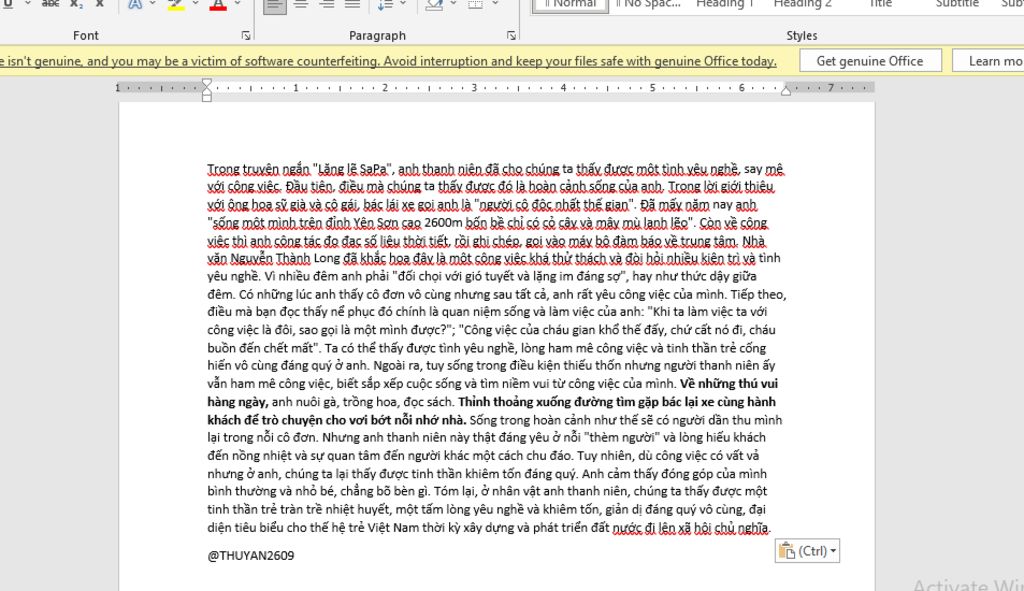Apply the No Spacing style
Screen dimensions: 1024x591
pyautogui.click(x=648, y=4)
